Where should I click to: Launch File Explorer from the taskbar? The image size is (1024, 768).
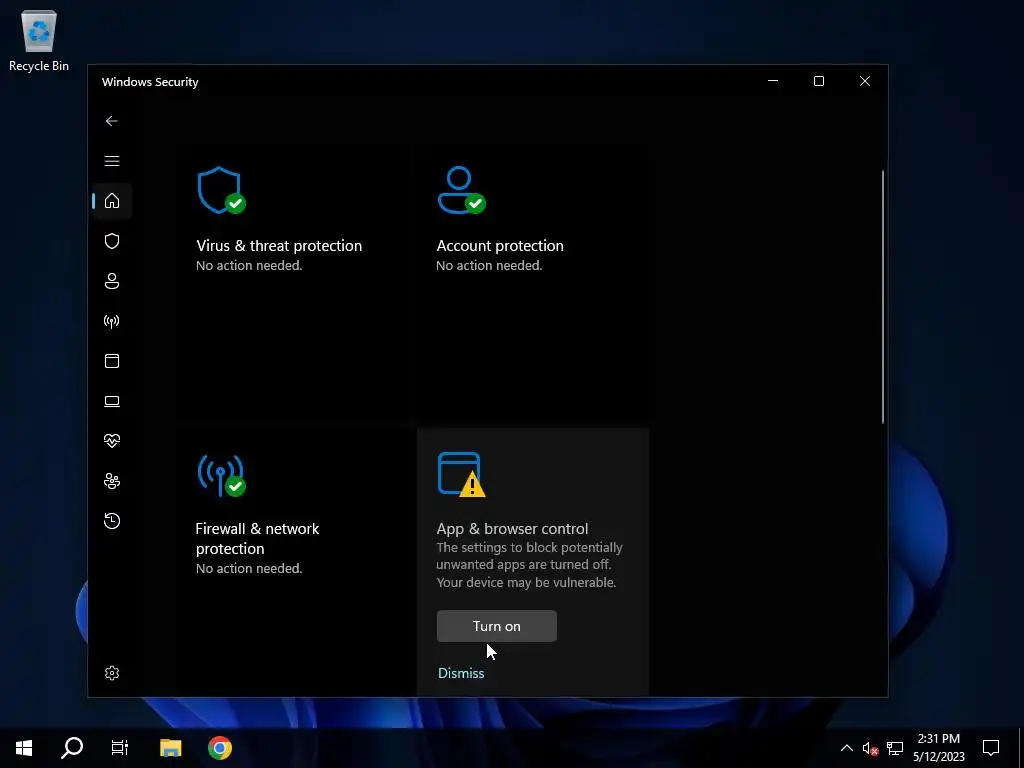point(170,748)
